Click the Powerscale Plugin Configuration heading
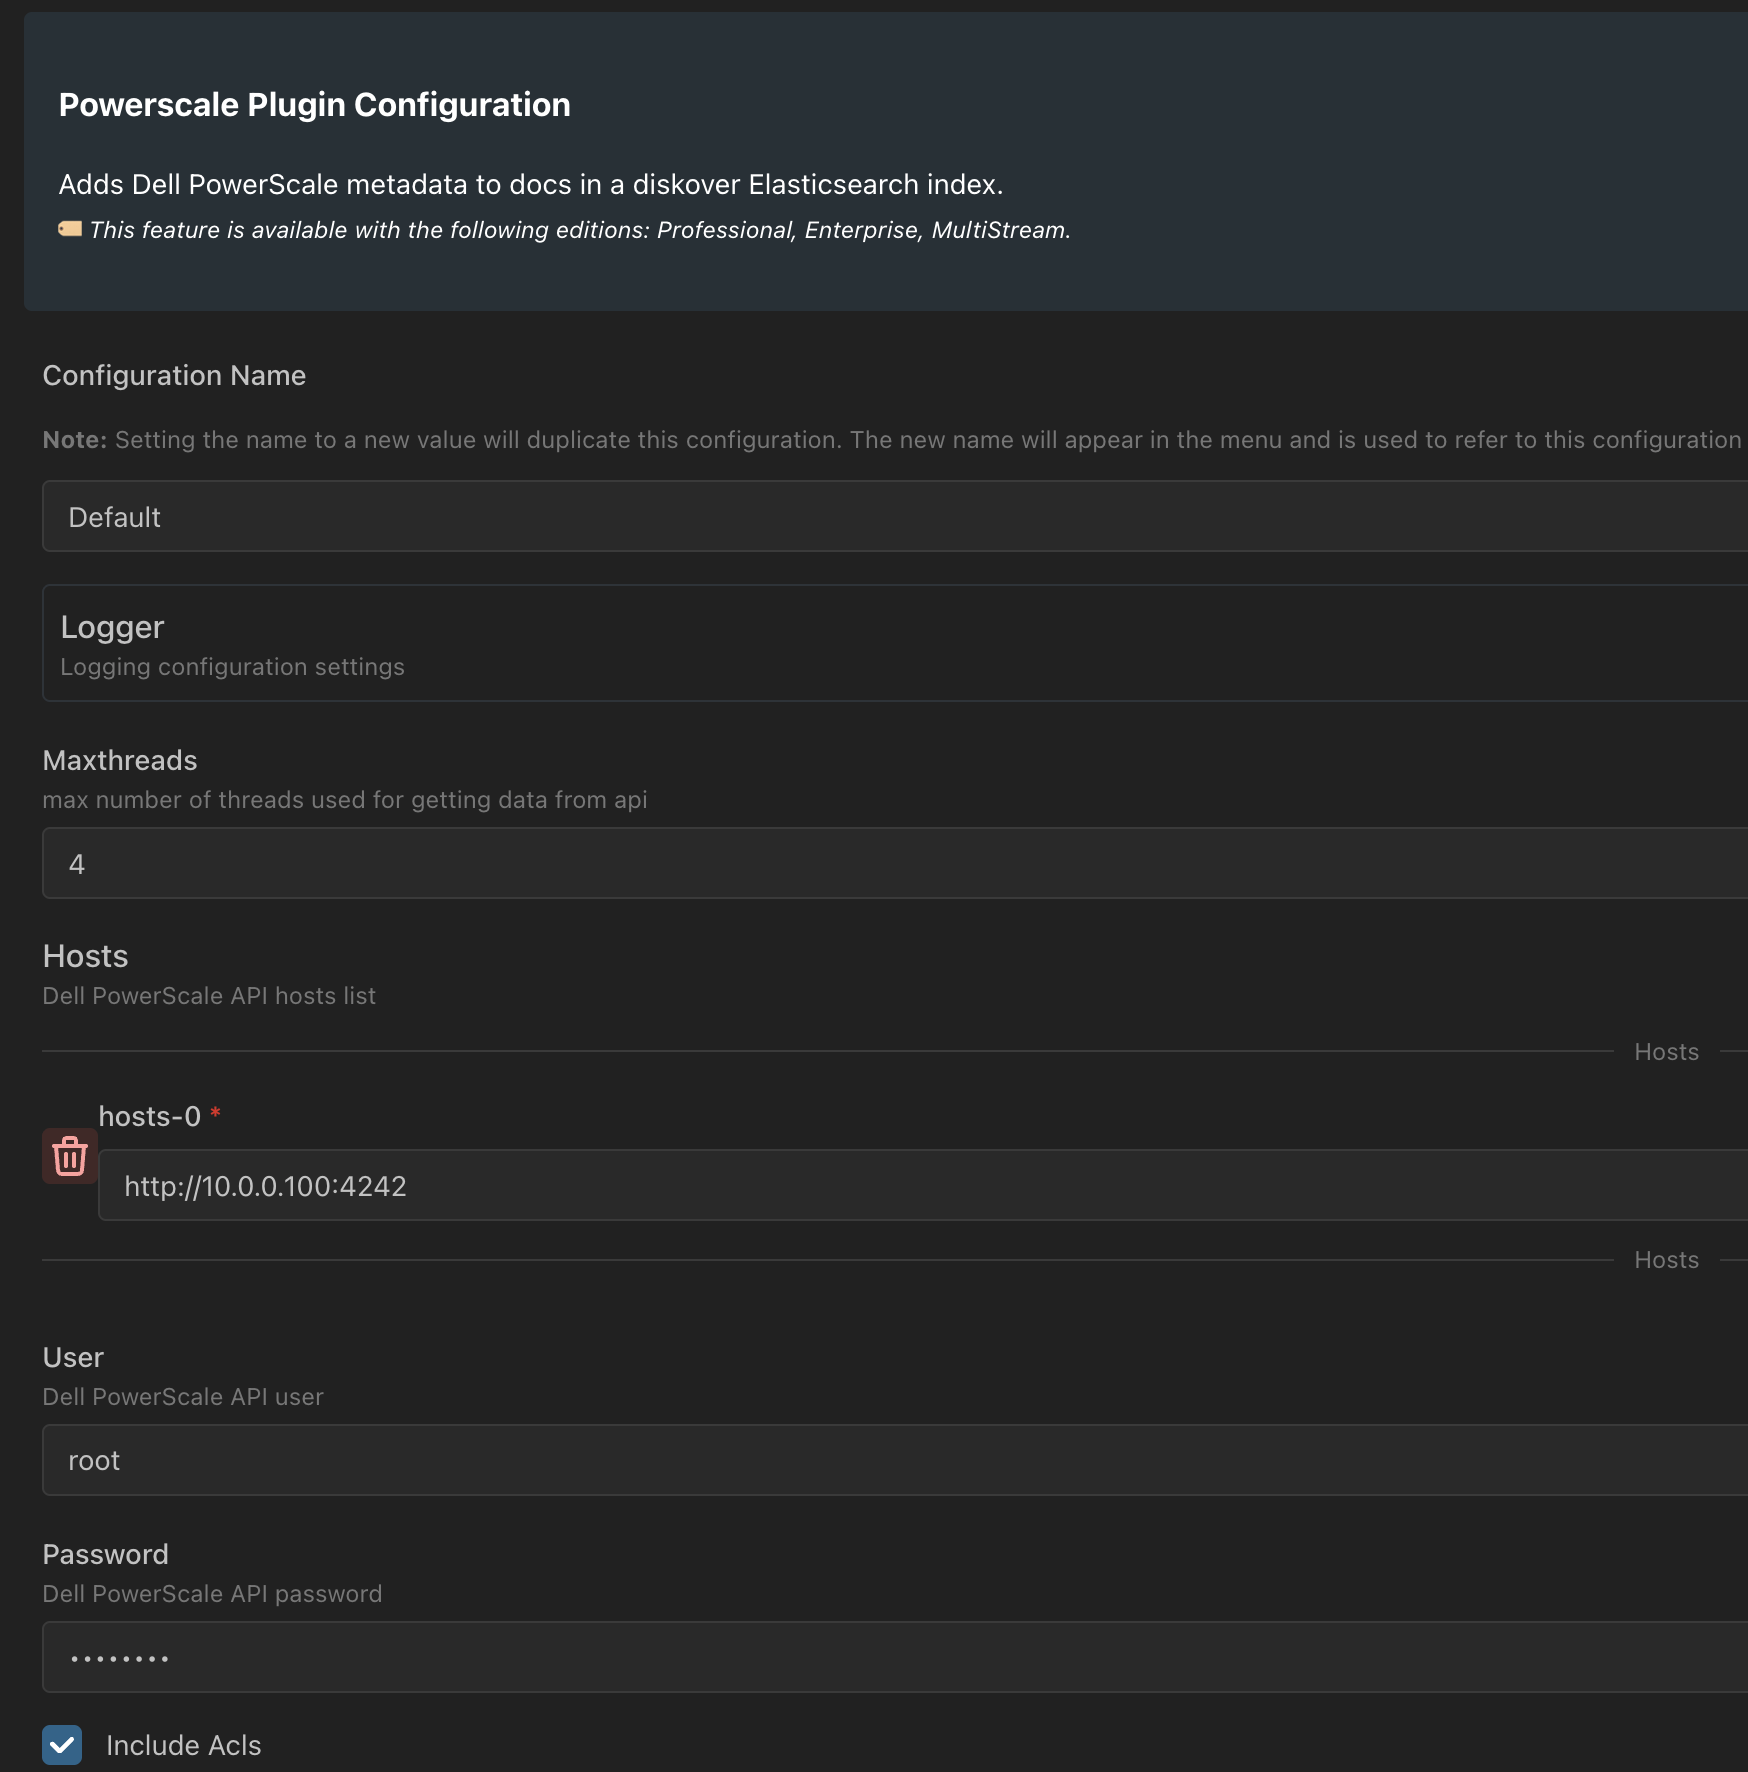 [314, 105]
